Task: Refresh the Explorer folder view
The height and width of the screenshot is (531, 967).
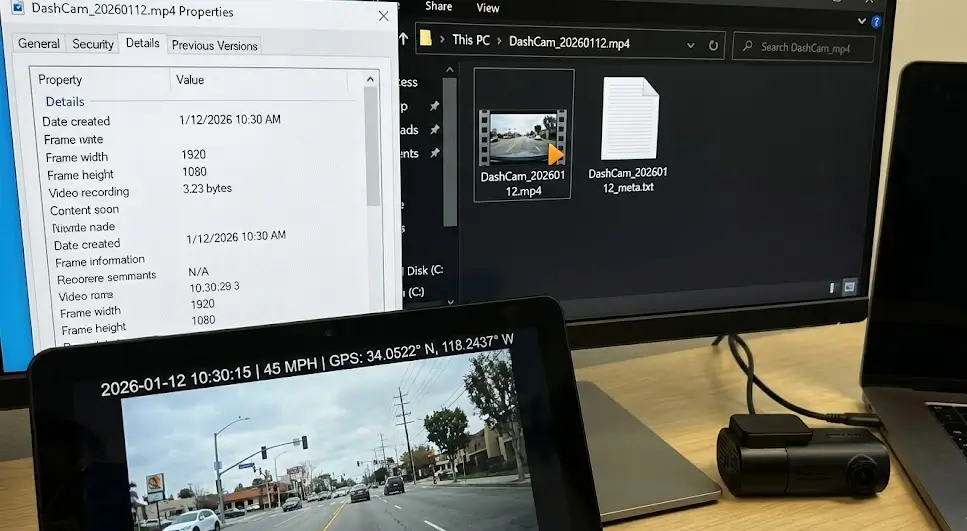Action: (713, 45)
